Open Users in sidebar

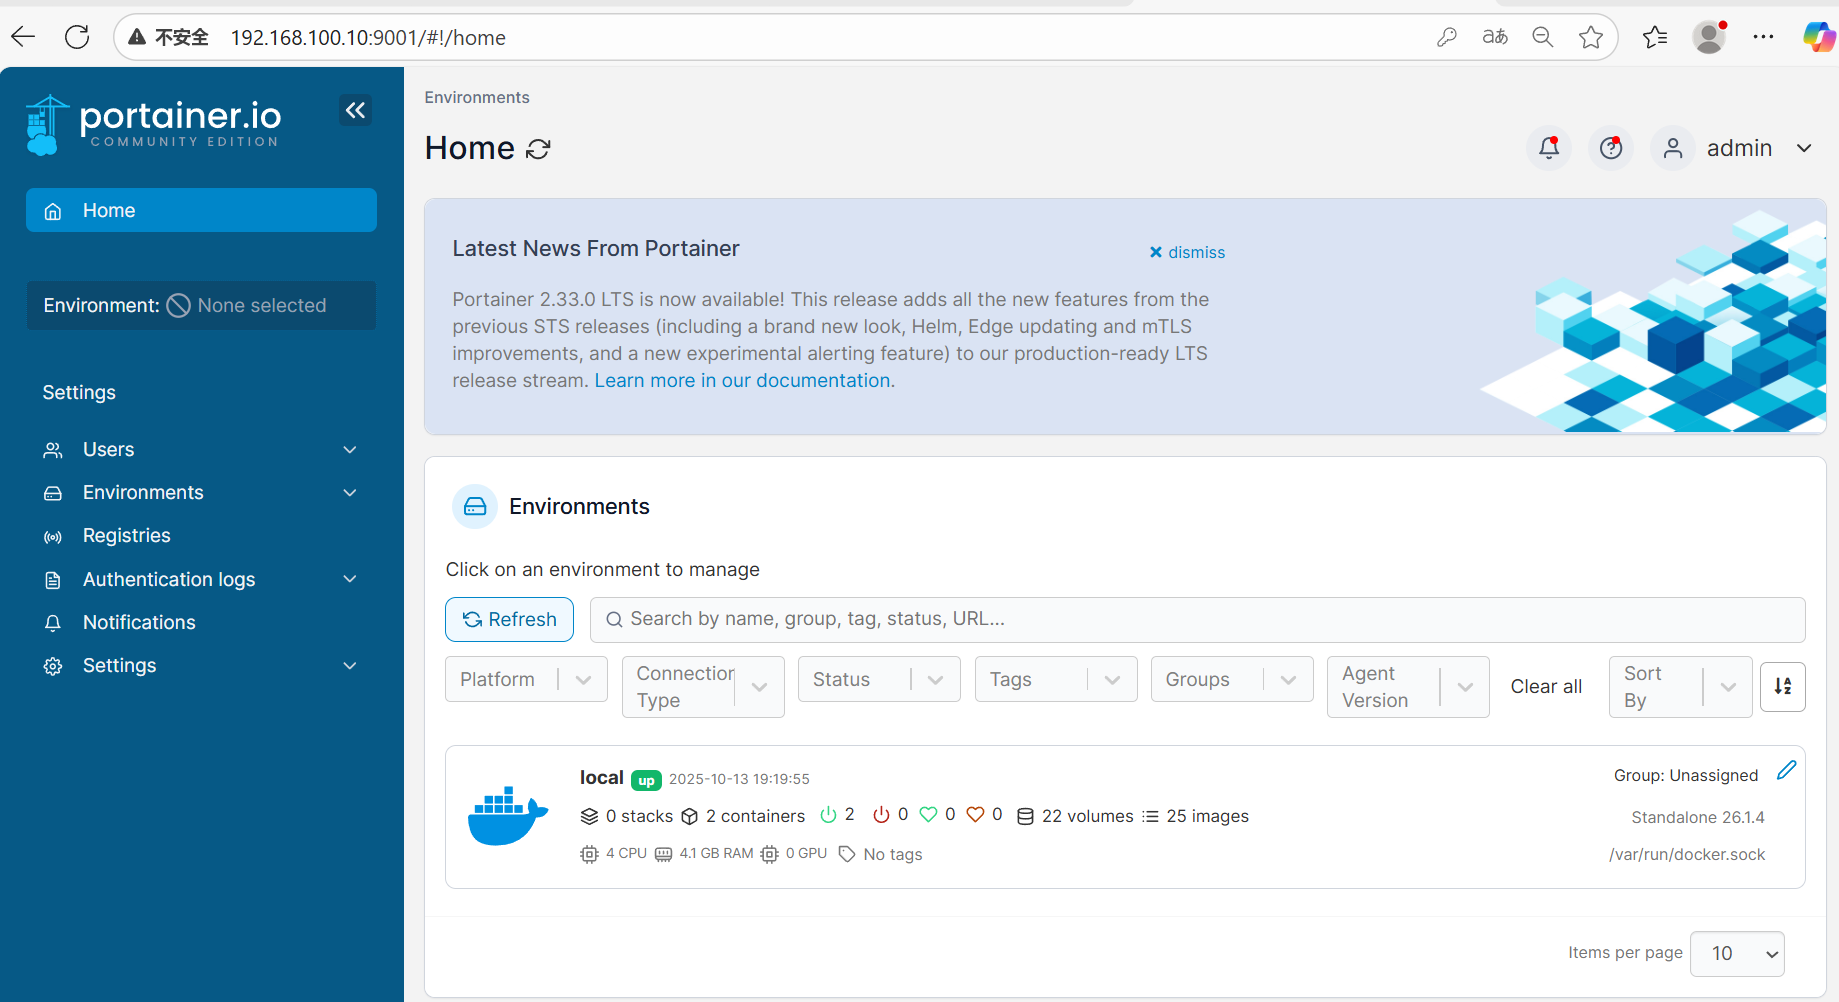coord(108,450)
